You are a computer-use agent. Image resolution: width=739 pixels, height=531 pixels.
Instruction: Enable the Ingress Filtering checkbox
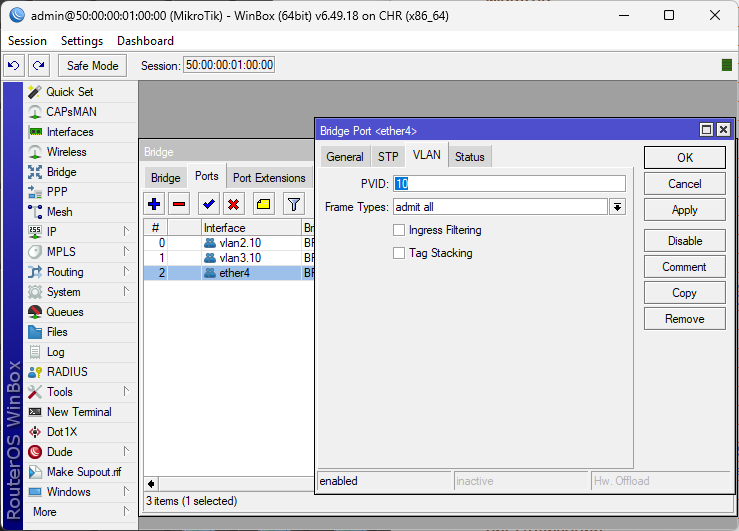[x=400, y=231]
